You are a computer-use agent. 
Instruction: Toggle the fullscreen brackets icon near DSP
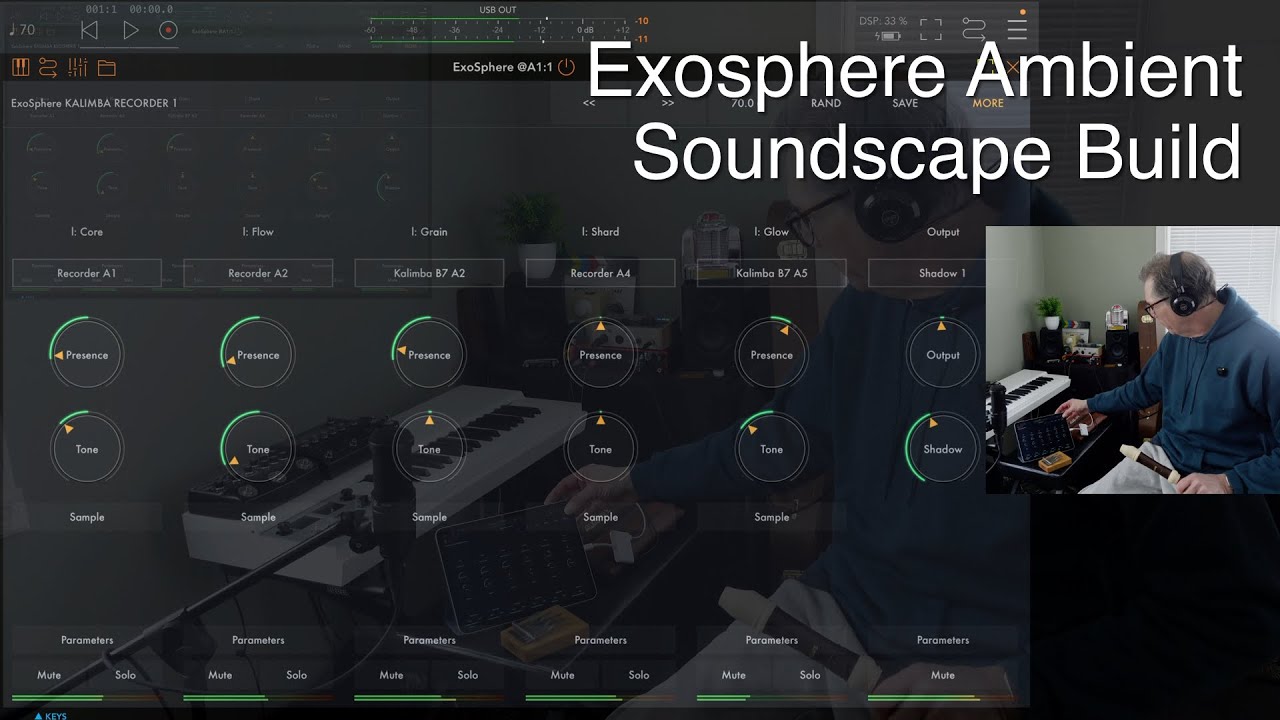pyautogui.click(x=931, y=29)
